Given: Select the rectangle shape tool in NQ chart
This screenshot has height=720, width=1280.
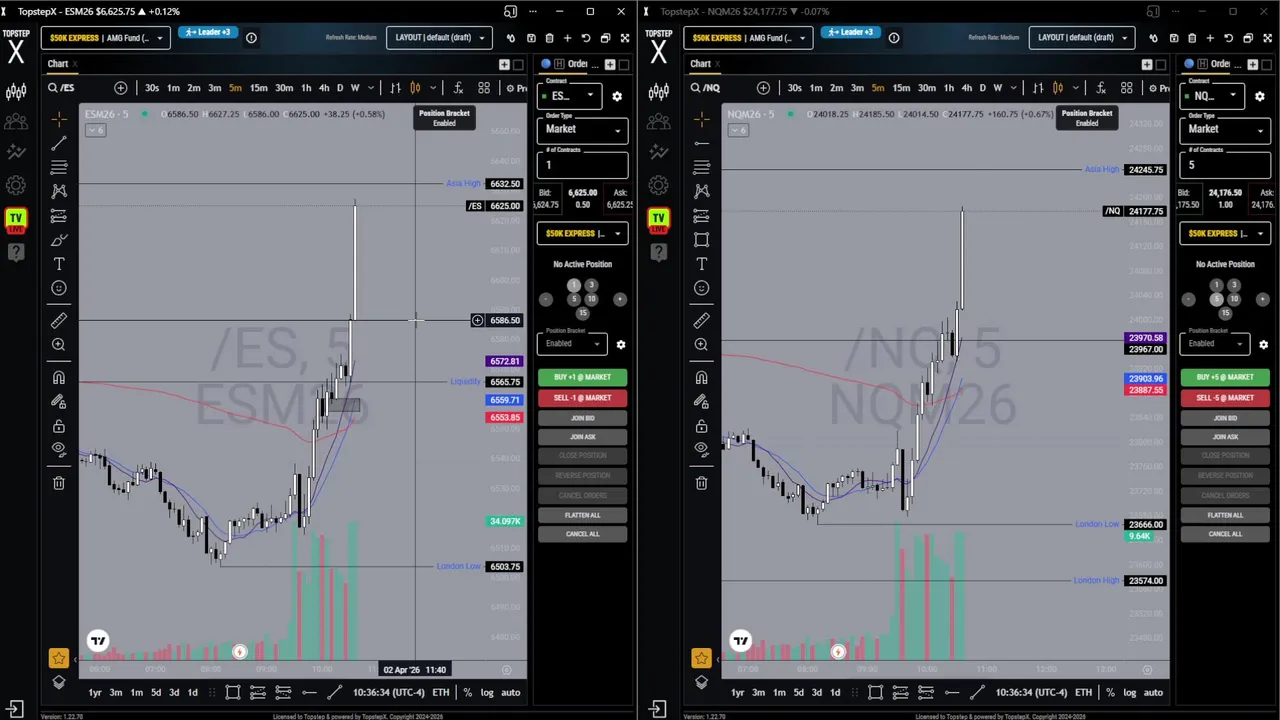Looking at the screenshot, I should click(x=702, y=240).
